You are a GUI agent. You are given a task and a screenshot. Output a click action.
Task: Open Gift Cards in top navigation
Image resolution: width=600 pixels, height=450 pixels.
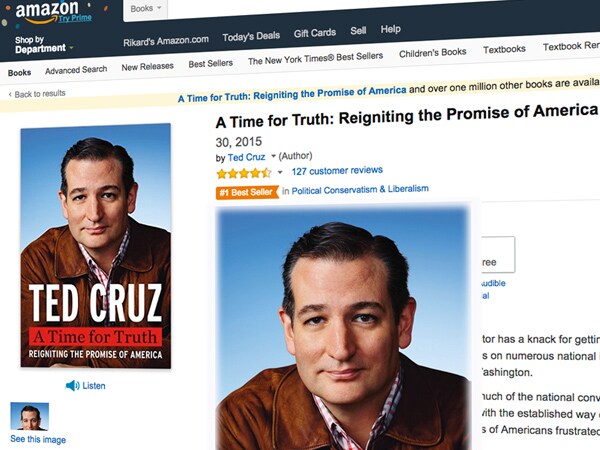(x=315, y=33)
